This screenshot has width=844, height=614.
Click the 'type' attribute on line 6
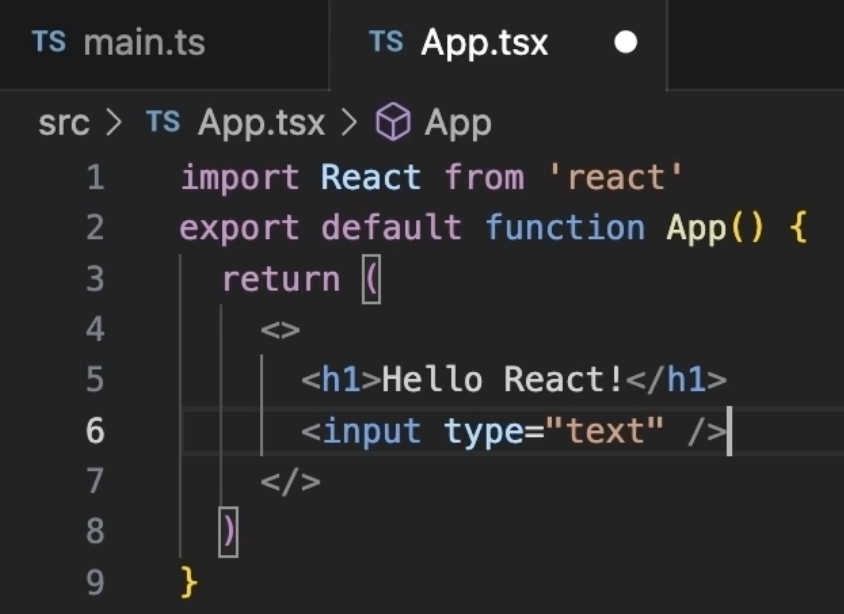point(484,433)
